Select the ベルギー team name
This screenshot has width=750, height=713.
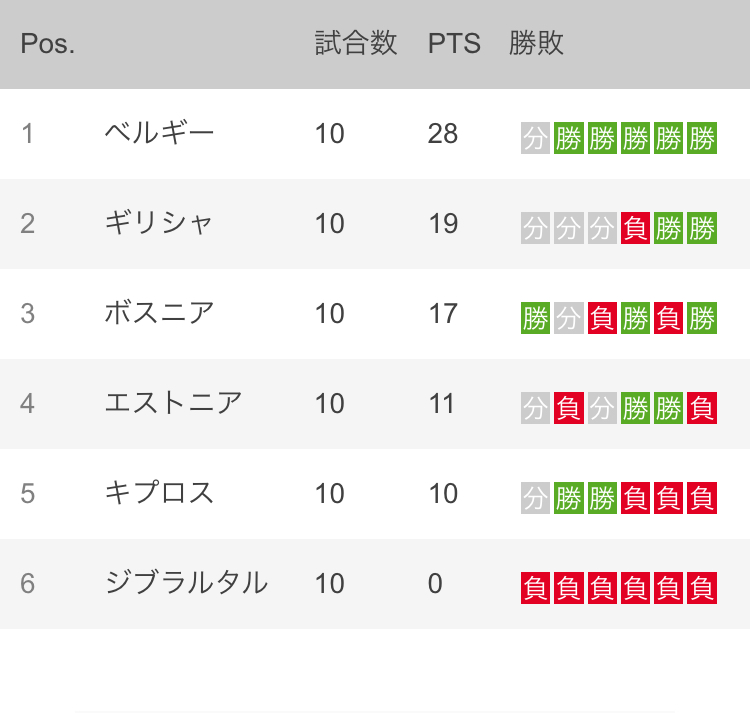click(159, 133)
